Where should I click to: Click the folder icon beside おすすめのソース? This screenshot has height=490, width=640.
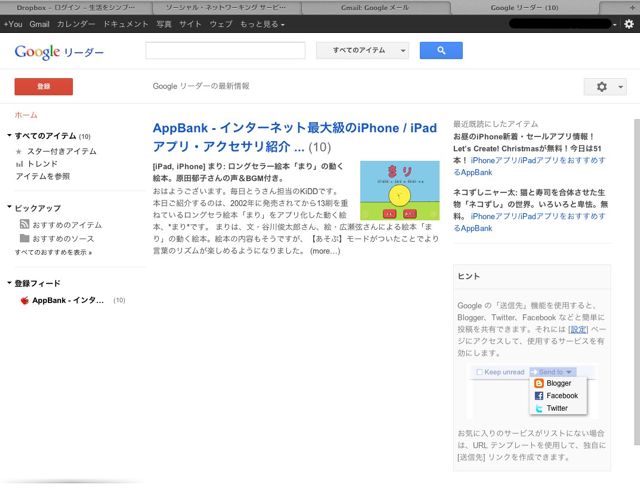pos(24,238)
